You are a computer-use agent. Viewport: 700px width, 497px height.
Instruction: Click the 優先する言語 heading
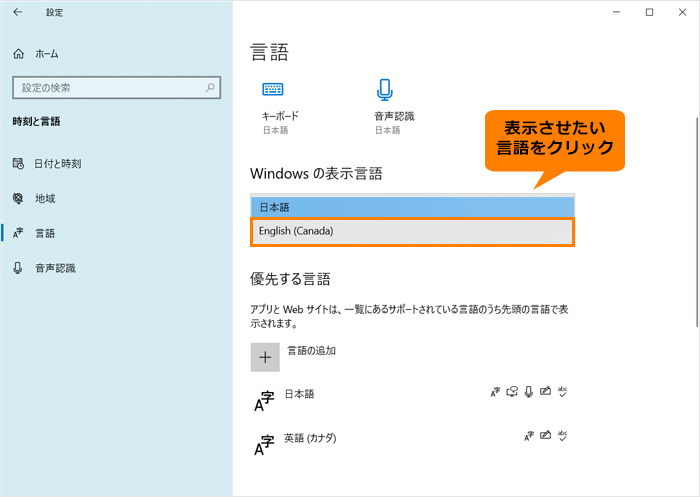click(290, 279)
